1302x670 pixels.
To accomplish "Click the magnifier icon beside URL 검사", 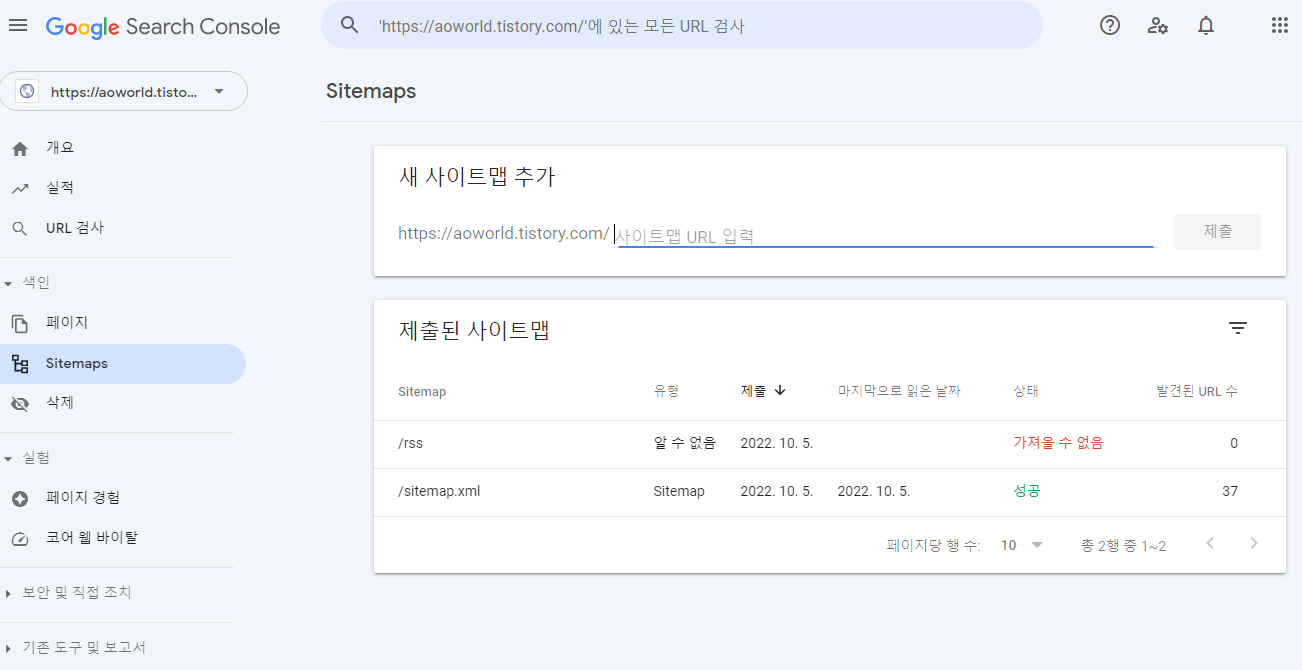I will [x=20, y=229].
